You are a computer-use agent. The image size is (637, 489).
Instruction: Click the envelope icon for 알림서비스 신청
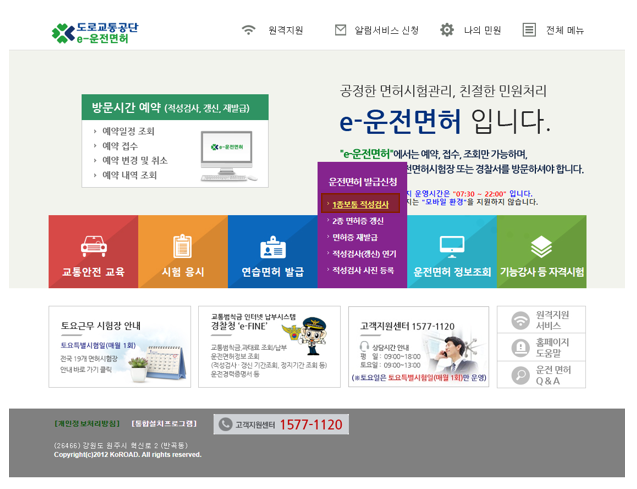pyautogui.click(x=340, y=30)
